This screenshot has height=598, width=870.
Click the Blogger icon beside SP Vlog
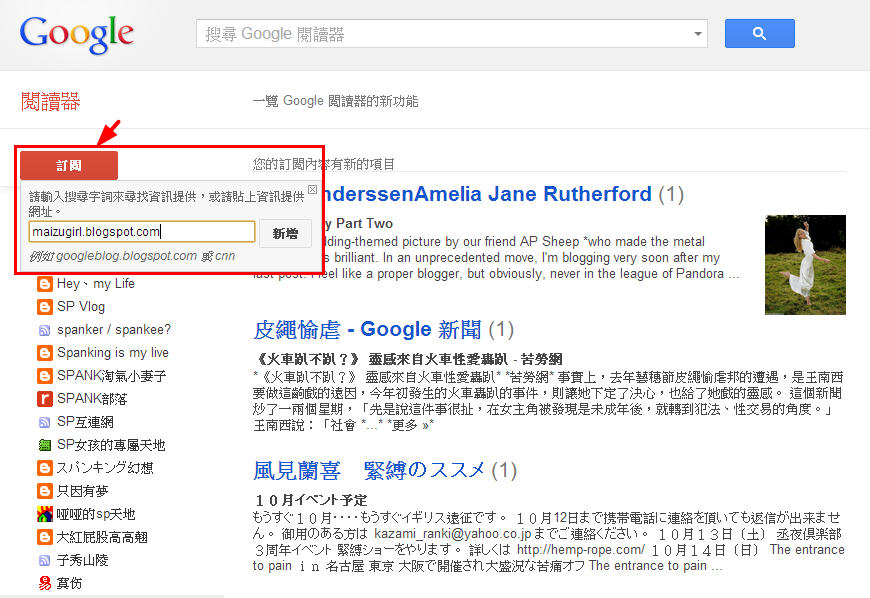[44, 307]
